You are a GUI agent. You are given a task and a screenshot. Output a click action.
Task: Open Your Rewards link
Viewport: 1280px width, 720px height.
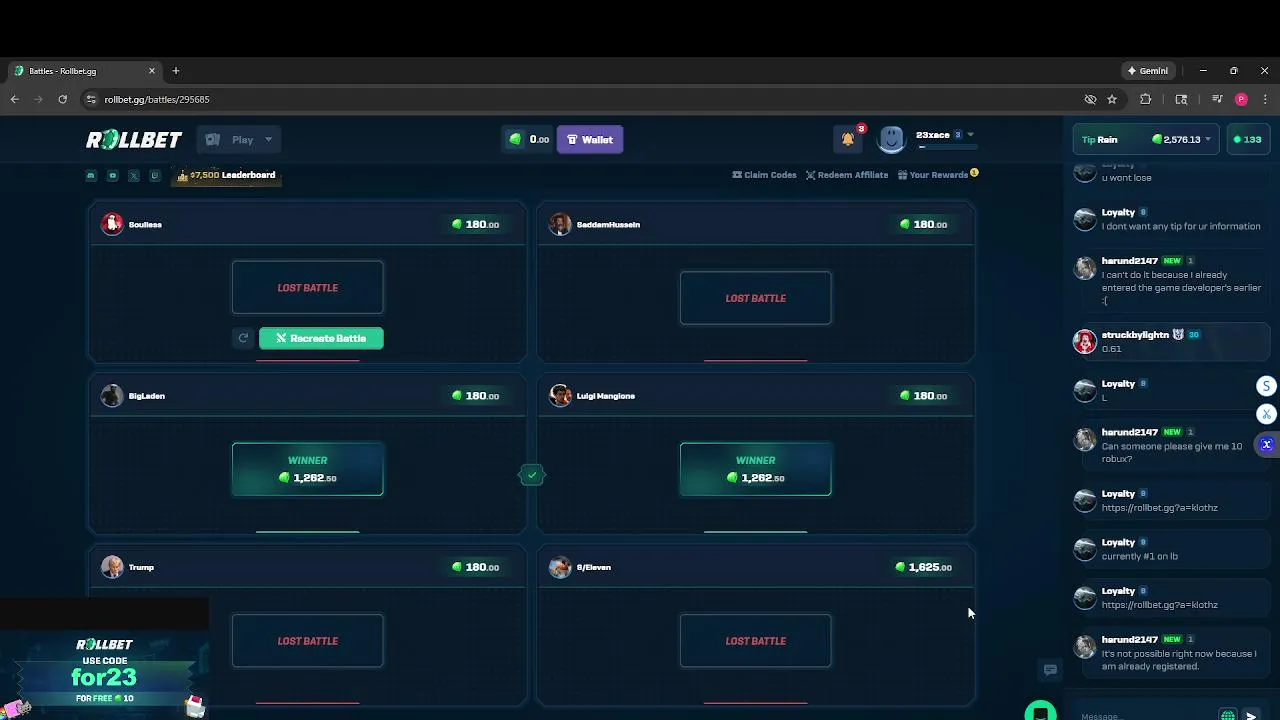[x=937, y=175]
